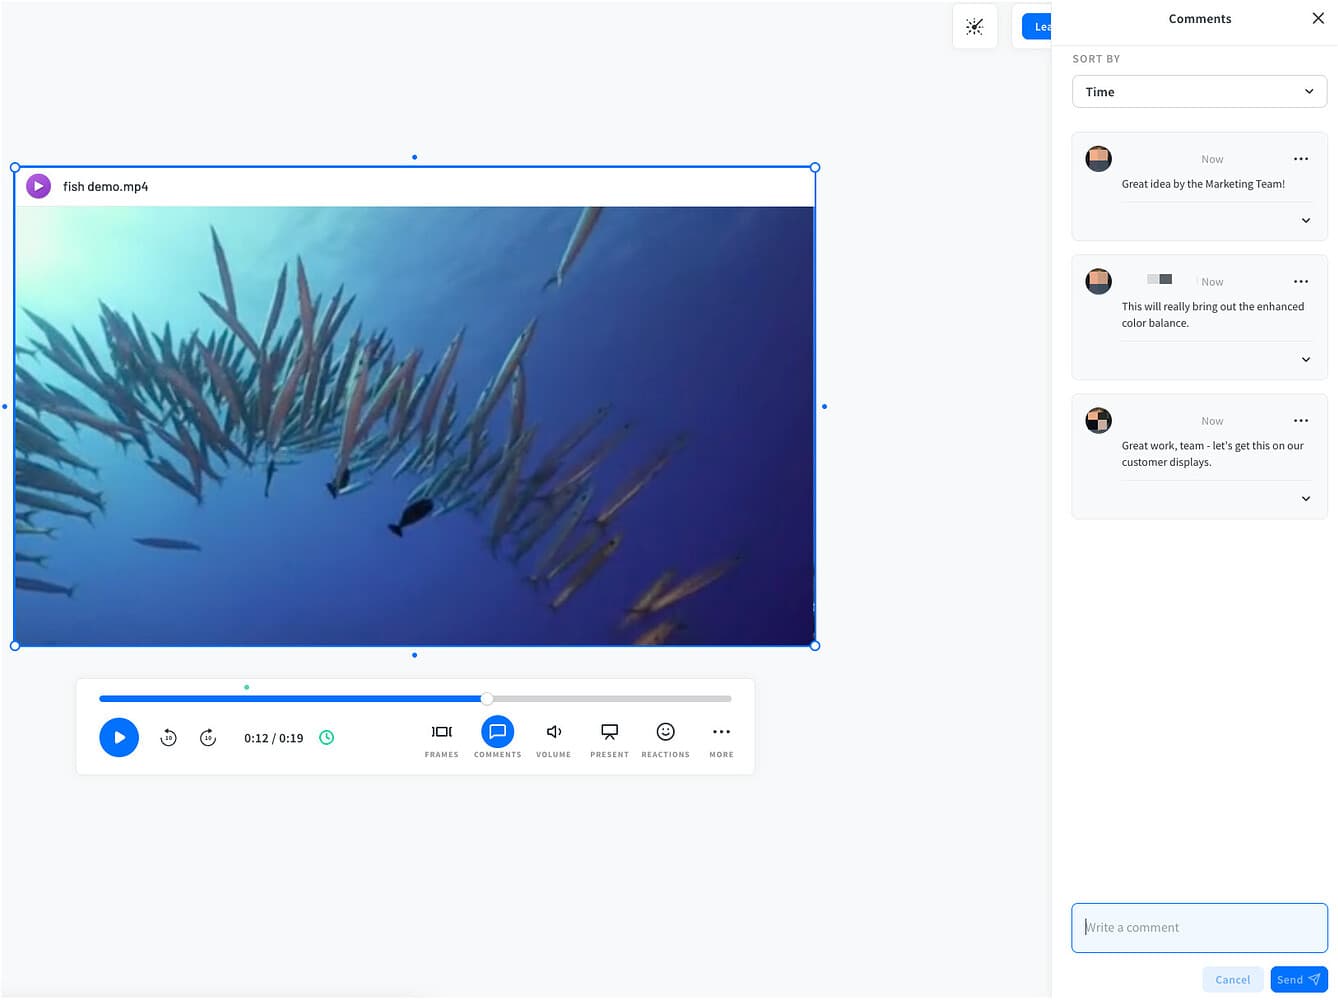The width and height of the screenshot is (1338, 1000).
Task: Click the green clock icon near the timecode
Action: (326, 737)
